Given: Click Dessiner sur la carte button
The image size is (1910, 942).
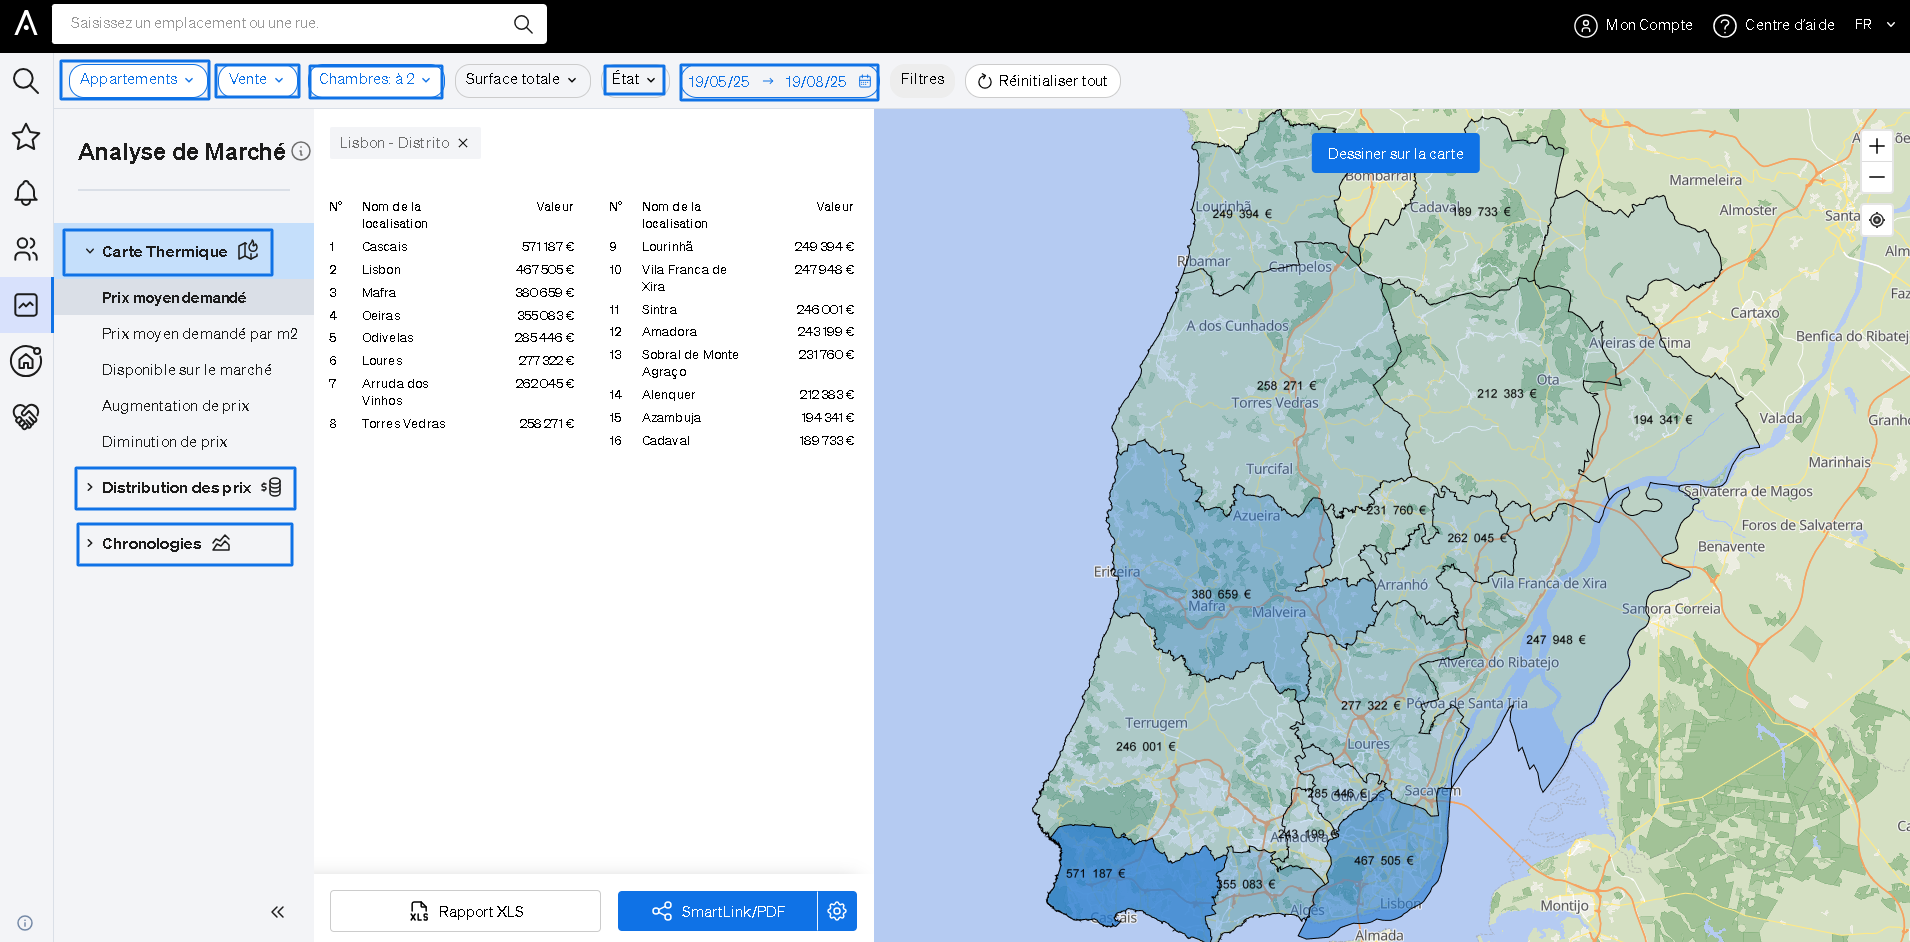Looking at the screenshot, I should tap(1395, 154).
